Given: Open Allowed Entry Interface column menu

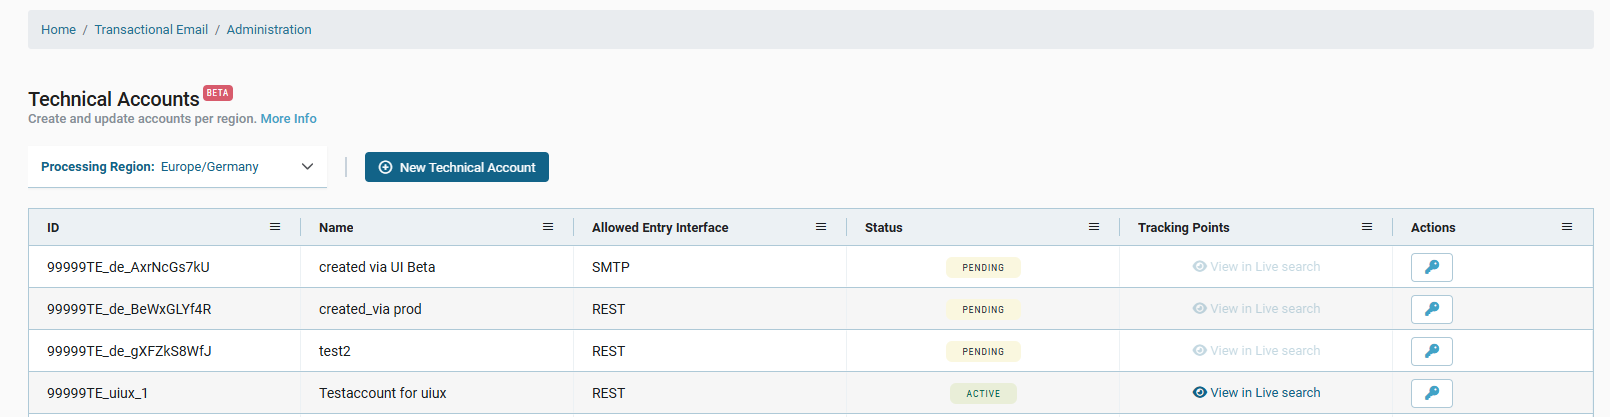Looking at the screenshot, I should (821, 227).
